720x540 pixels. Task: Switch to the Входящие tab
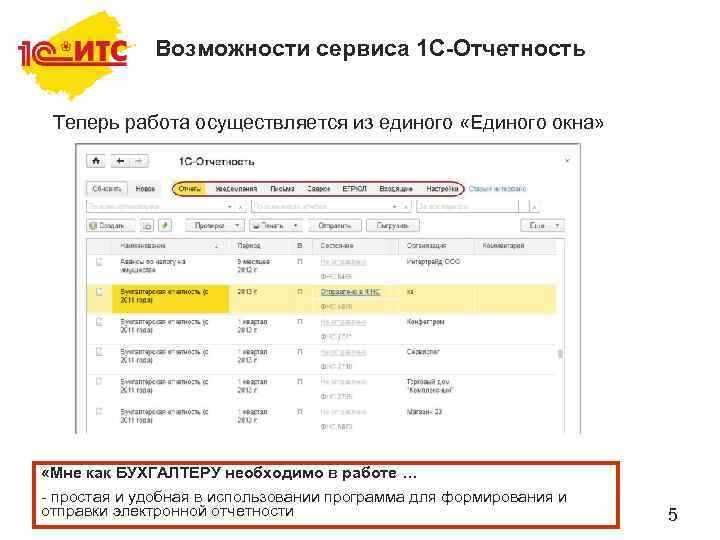tap(396, 189)
